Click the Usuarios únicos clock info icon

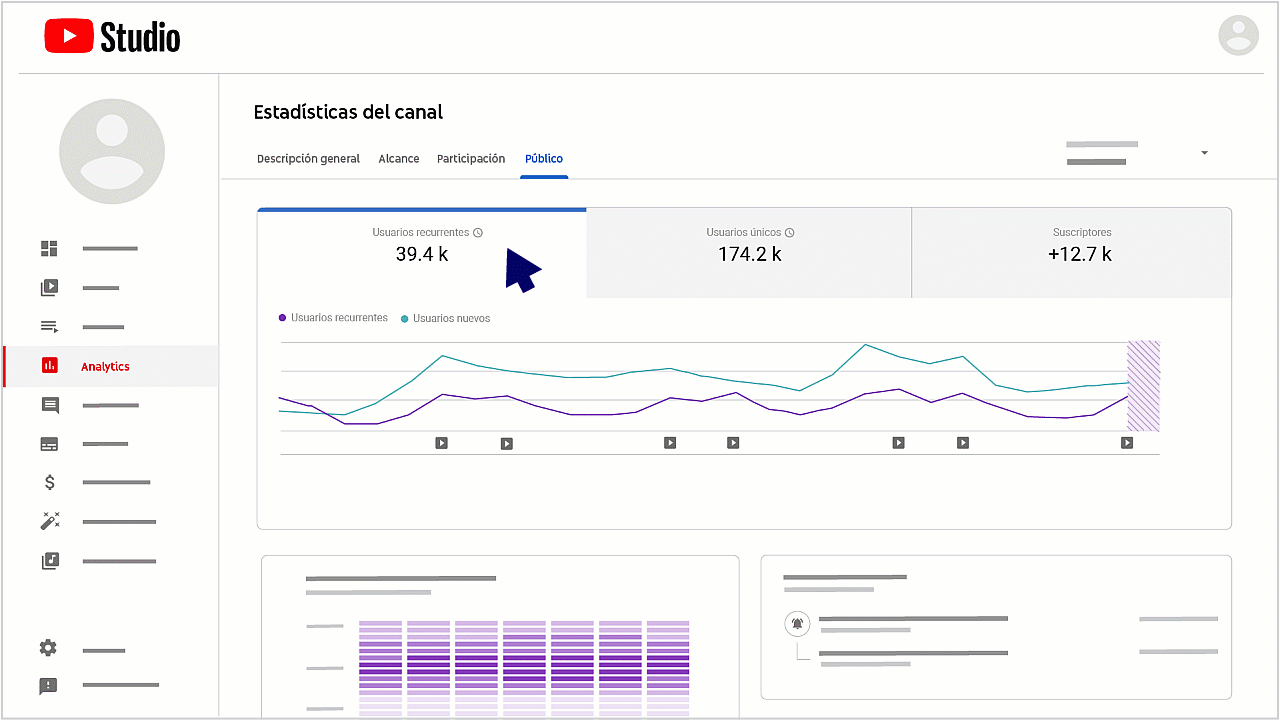tap(790, 231)
